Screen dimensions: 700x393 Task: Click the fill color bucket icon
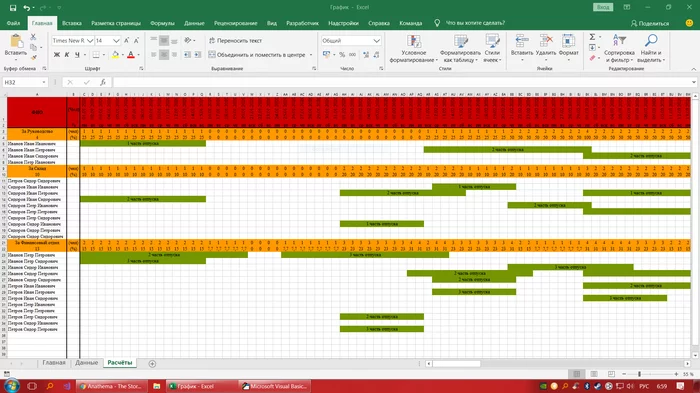pyautogui.click(x=115, y=55)
